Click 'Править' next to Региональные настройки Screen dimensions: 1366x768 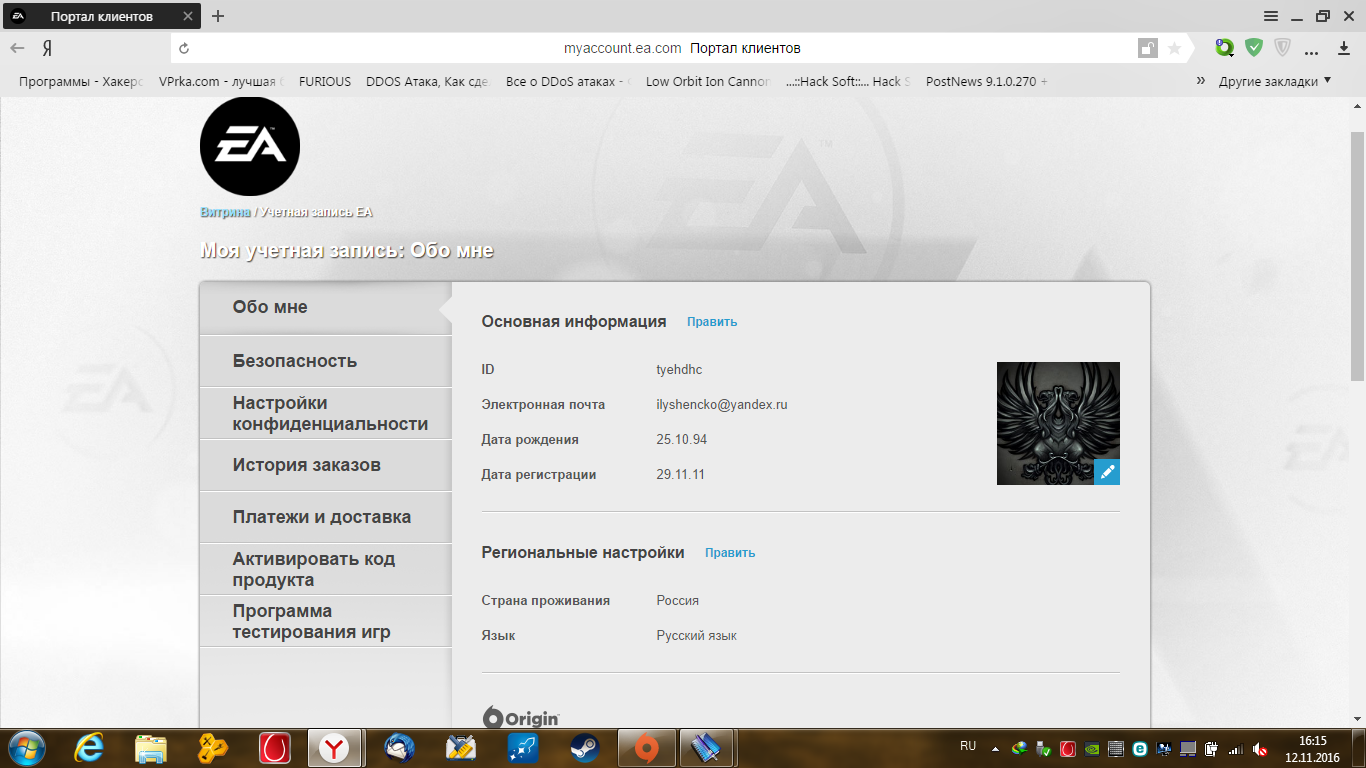click(730, 553)
